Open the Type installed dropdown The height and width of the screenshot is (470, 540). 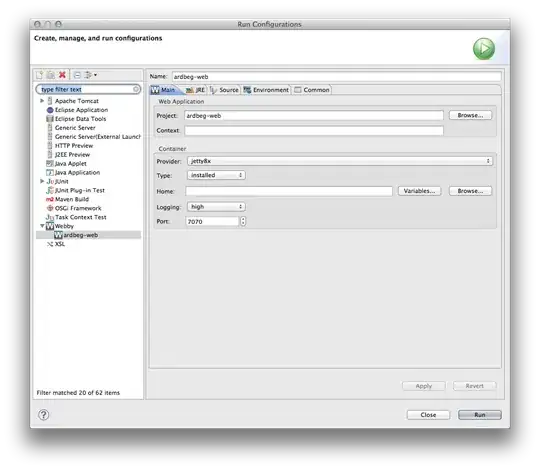pos(216,175)
